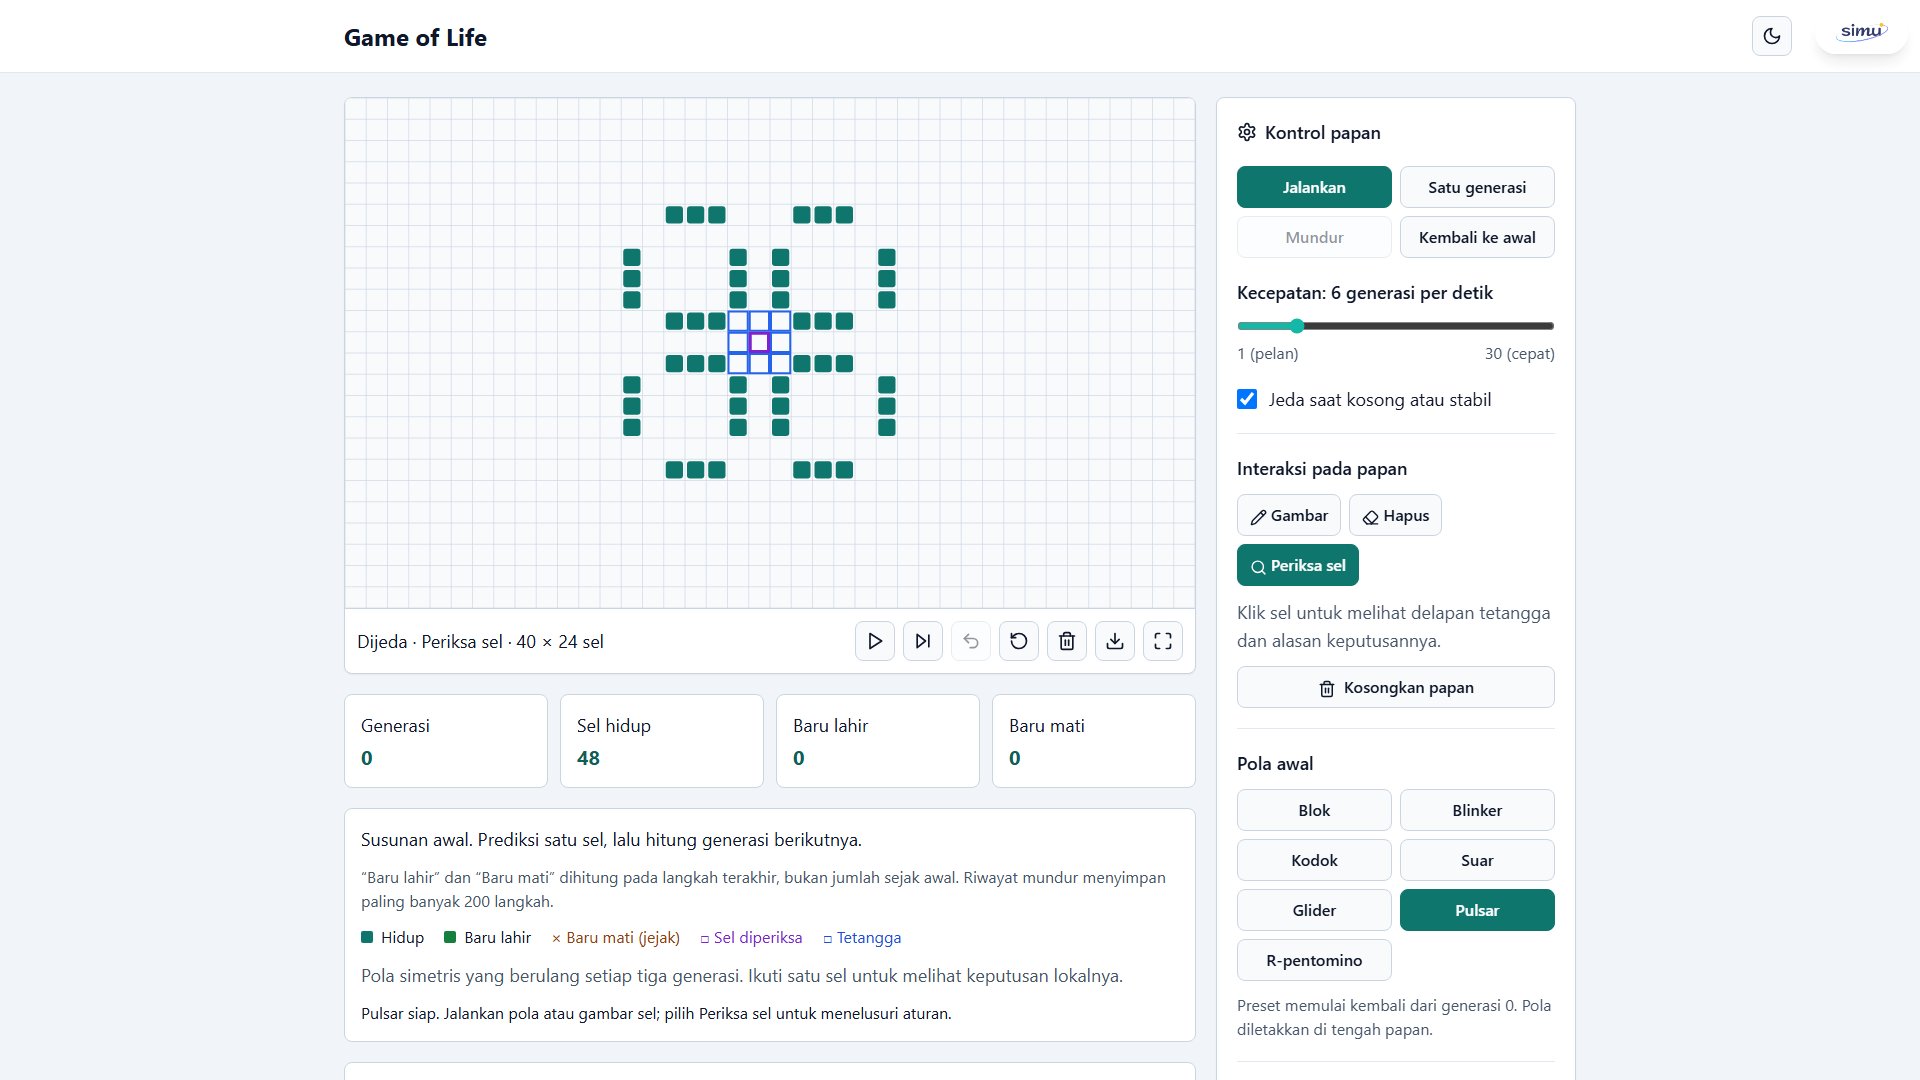Click the Kembali ke awal button
Viewport: 1920px width, 1080px height.
pyautogui.click(x=1477, y=237)
